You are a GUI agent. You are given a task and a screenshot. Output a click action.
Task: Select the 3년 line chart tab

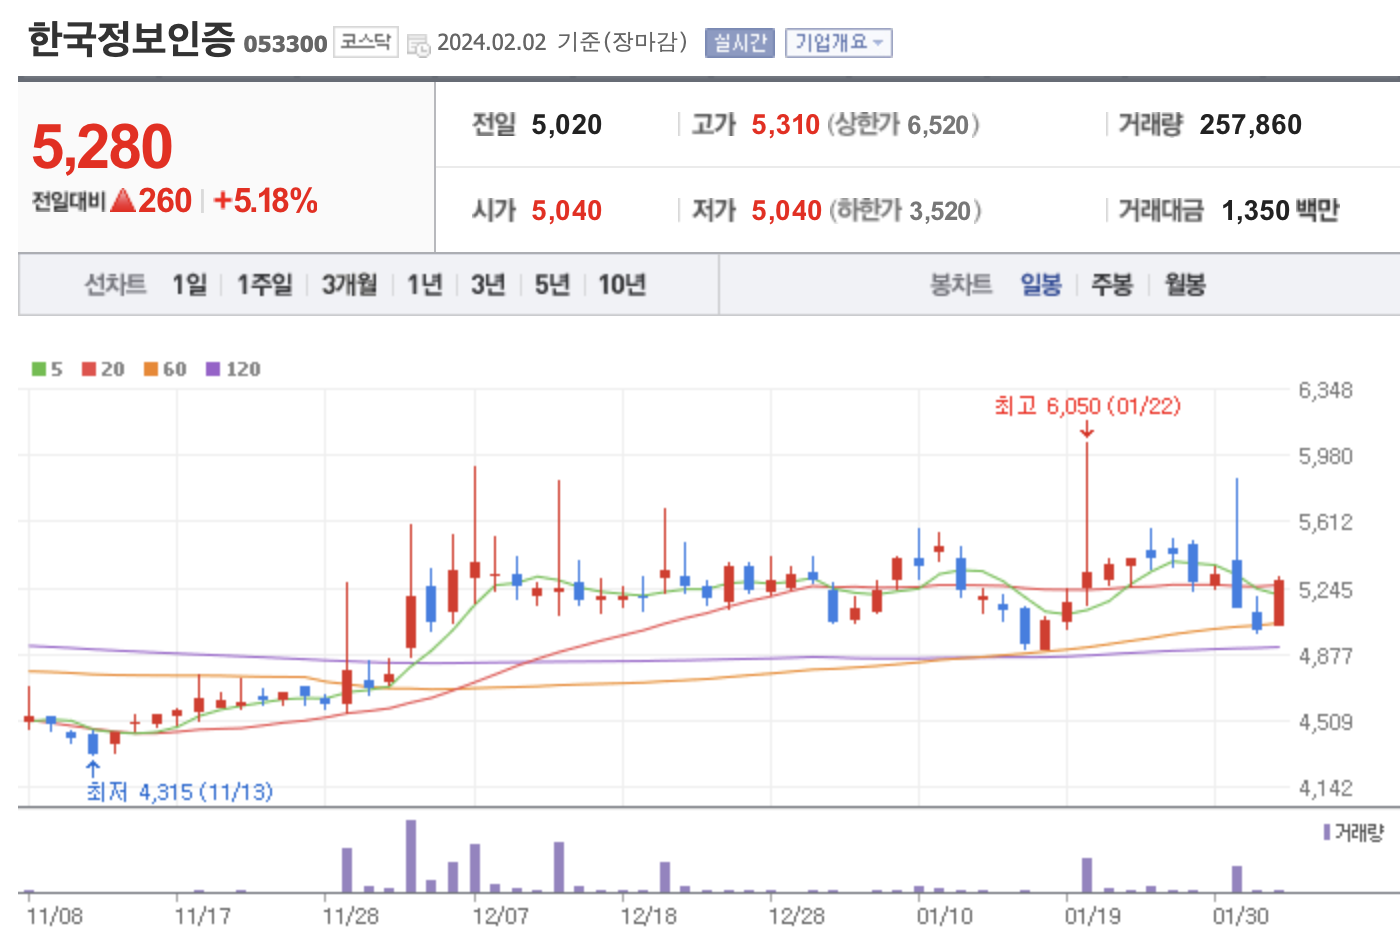point(488,285)
